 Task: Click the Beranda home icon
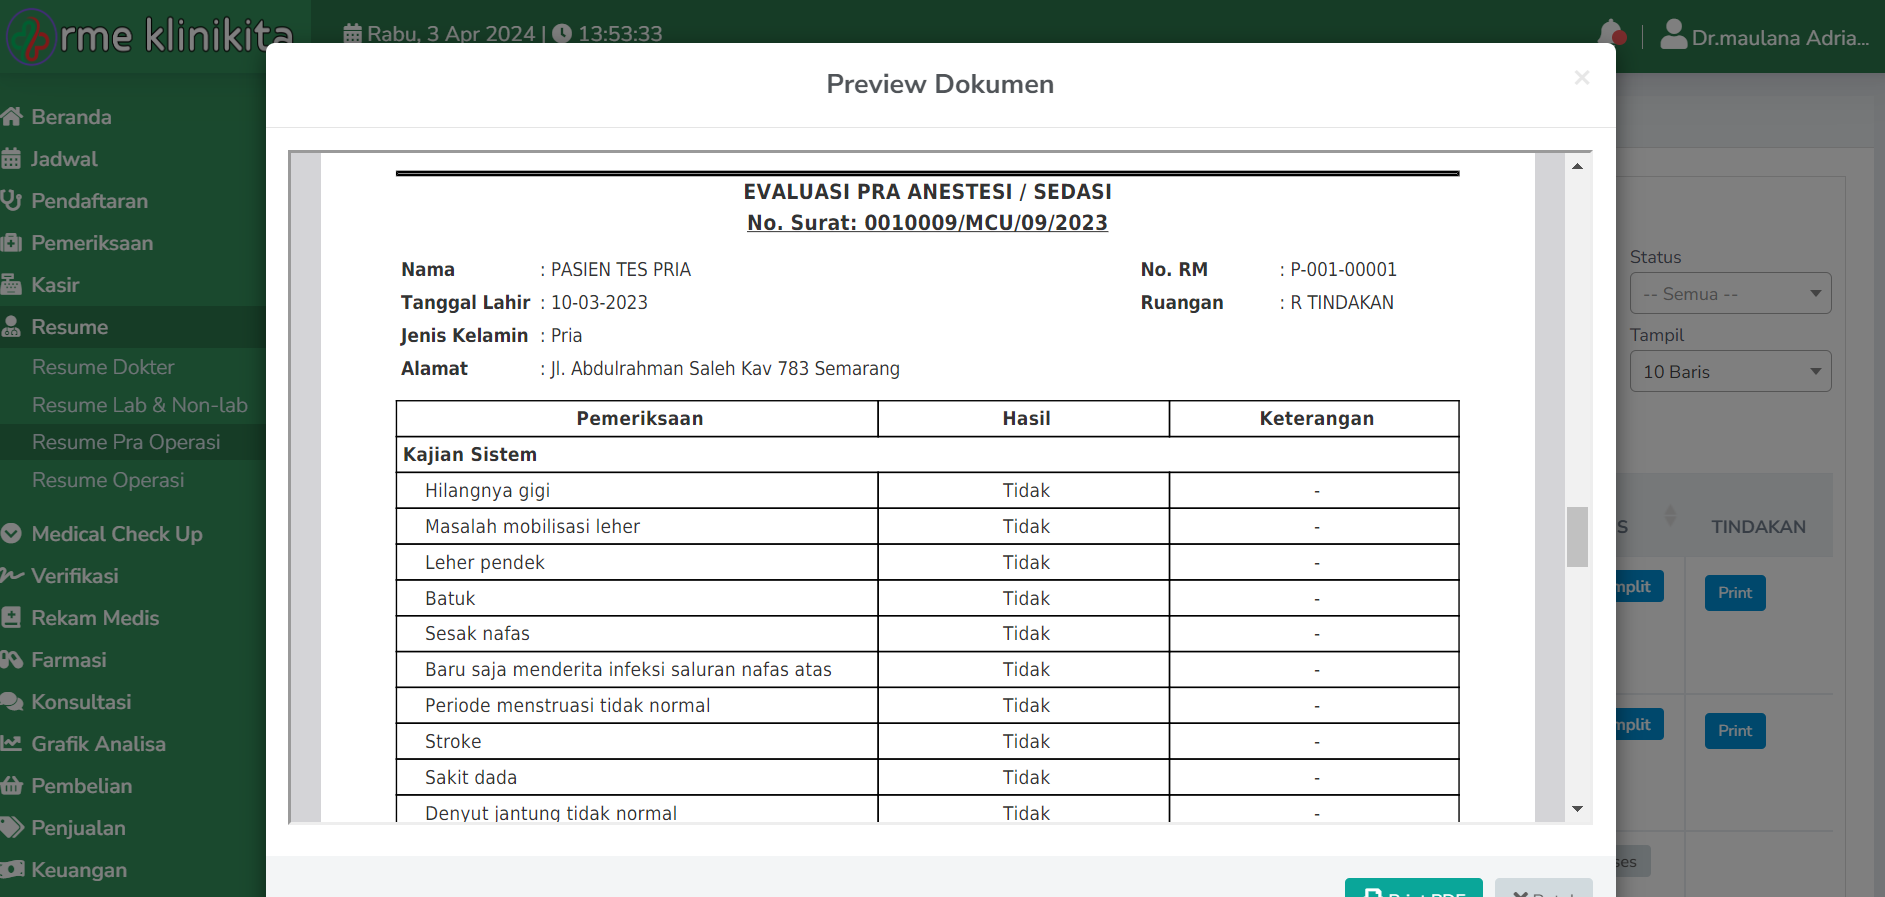(x=12, y=117)
